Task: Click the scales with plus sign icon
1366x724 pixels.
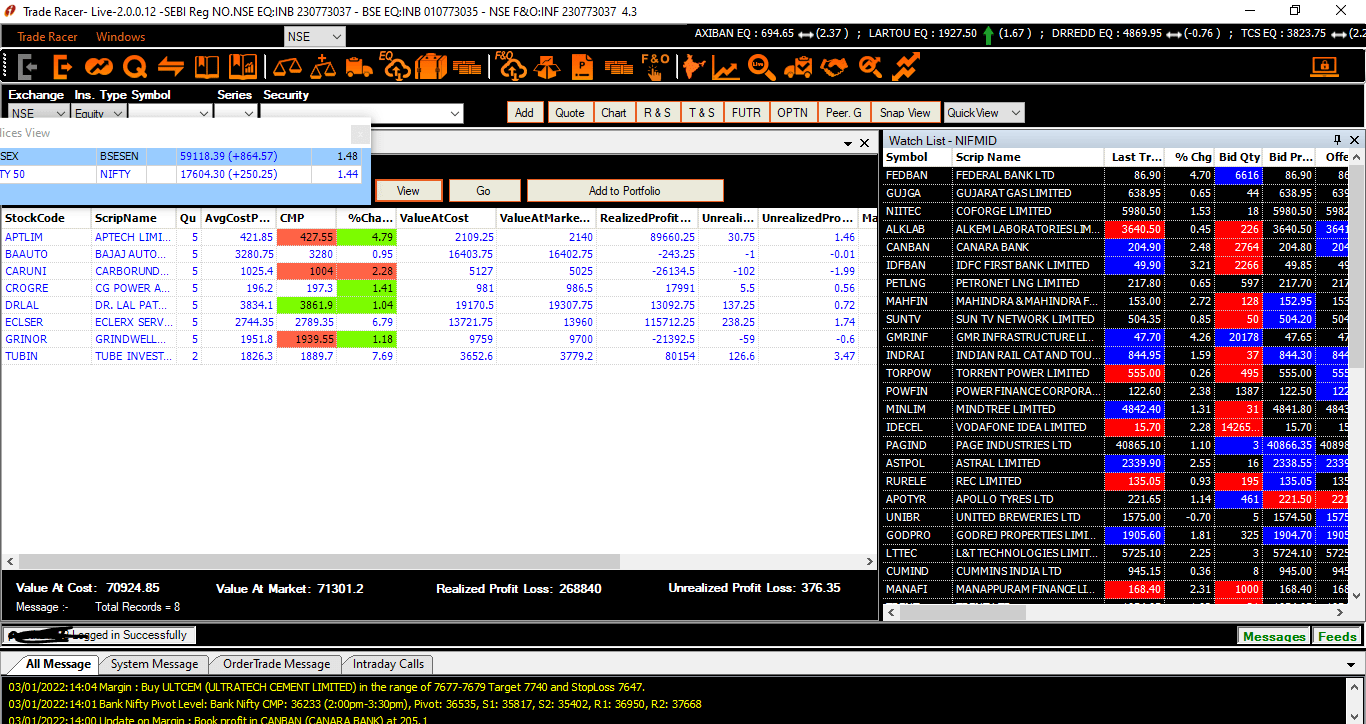Action: [x=323, y=67]
